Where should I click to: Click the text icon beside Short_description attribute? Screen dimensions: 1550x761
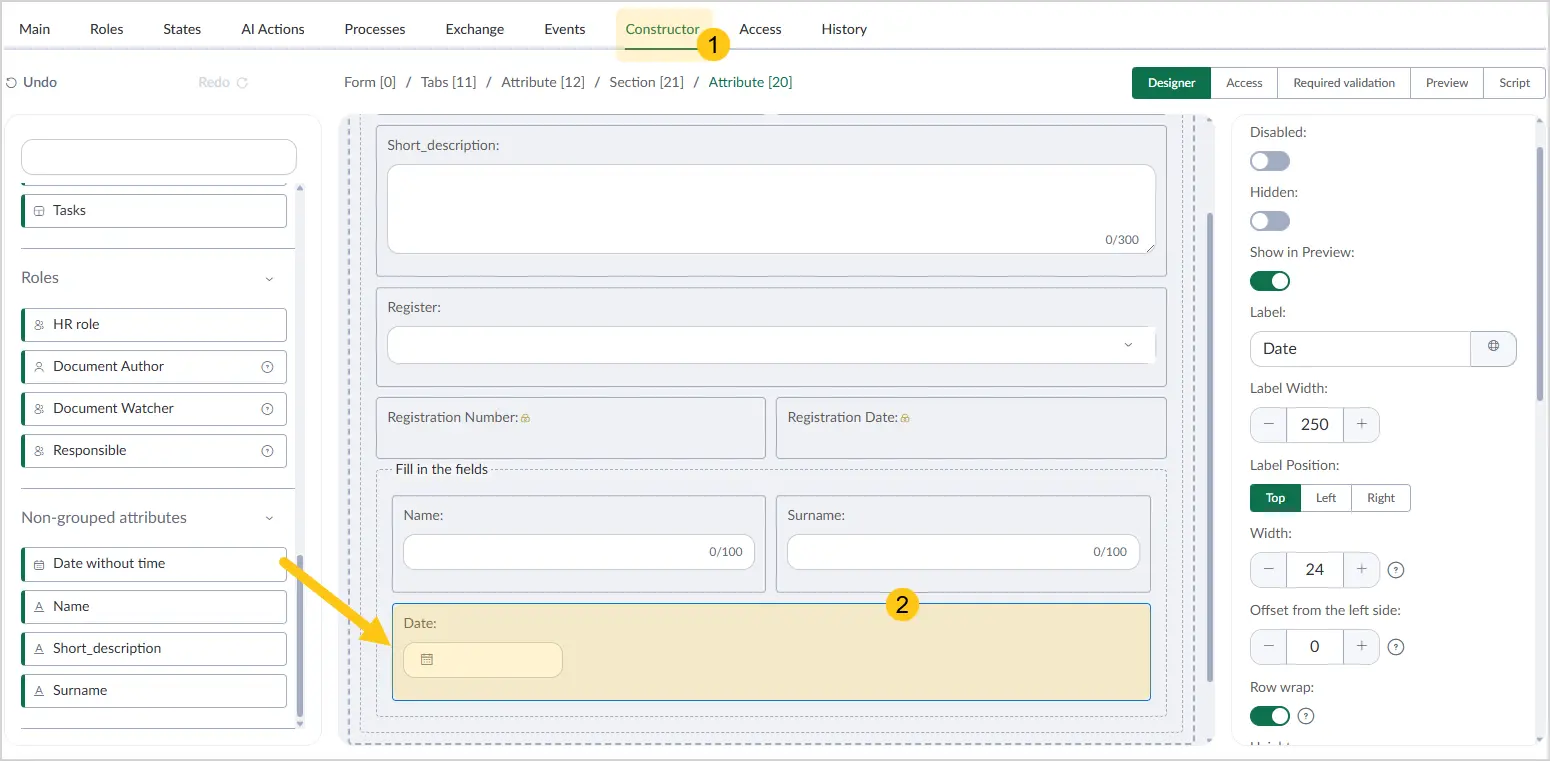(x=39, y=649)
